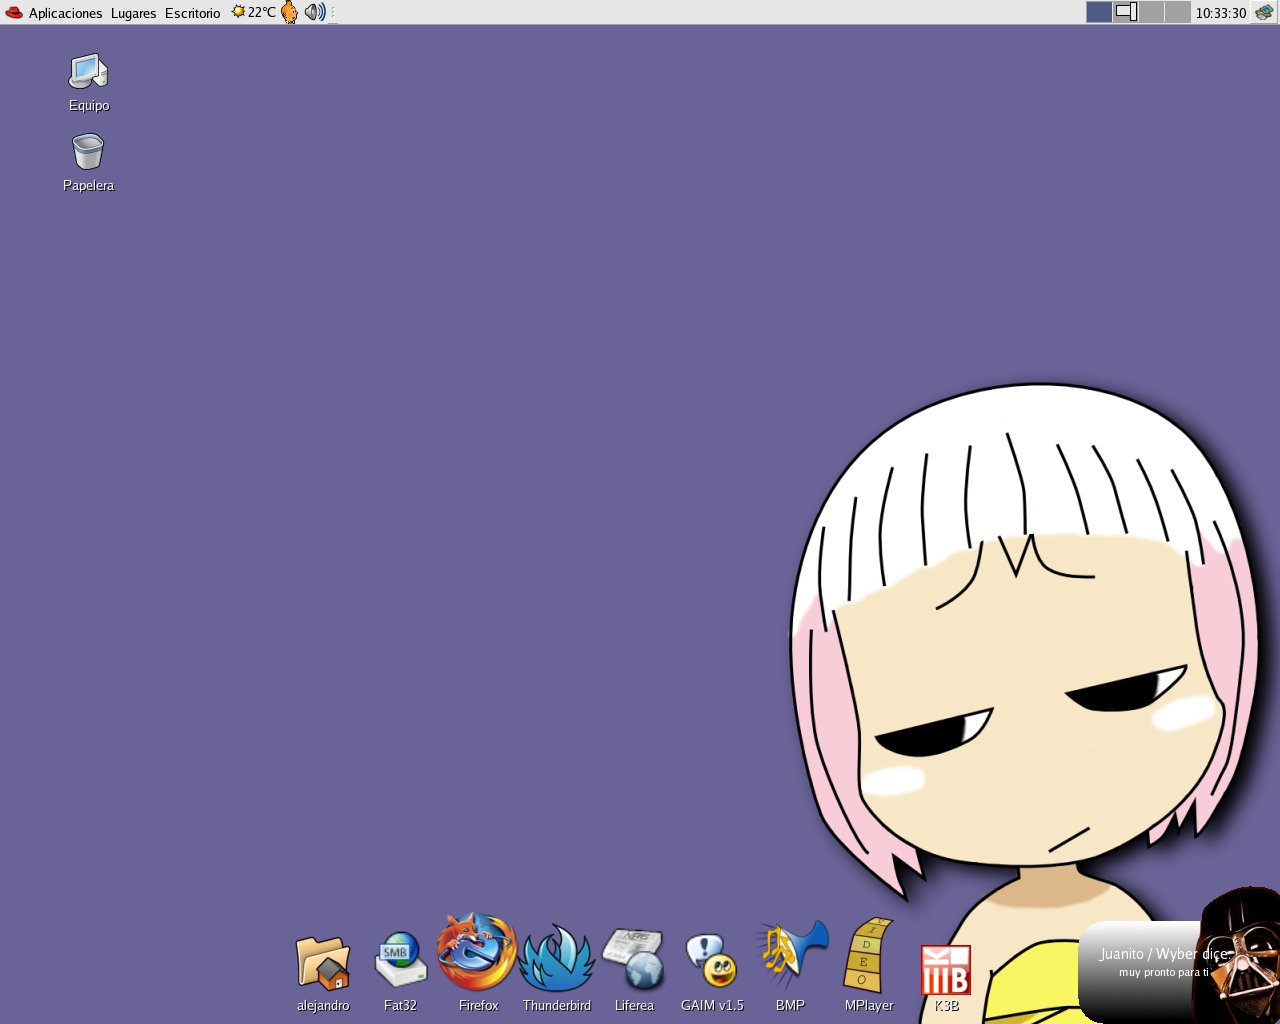Open the Fat32 SMB drive launcher
The image size is (1280, 1024).
401,972
